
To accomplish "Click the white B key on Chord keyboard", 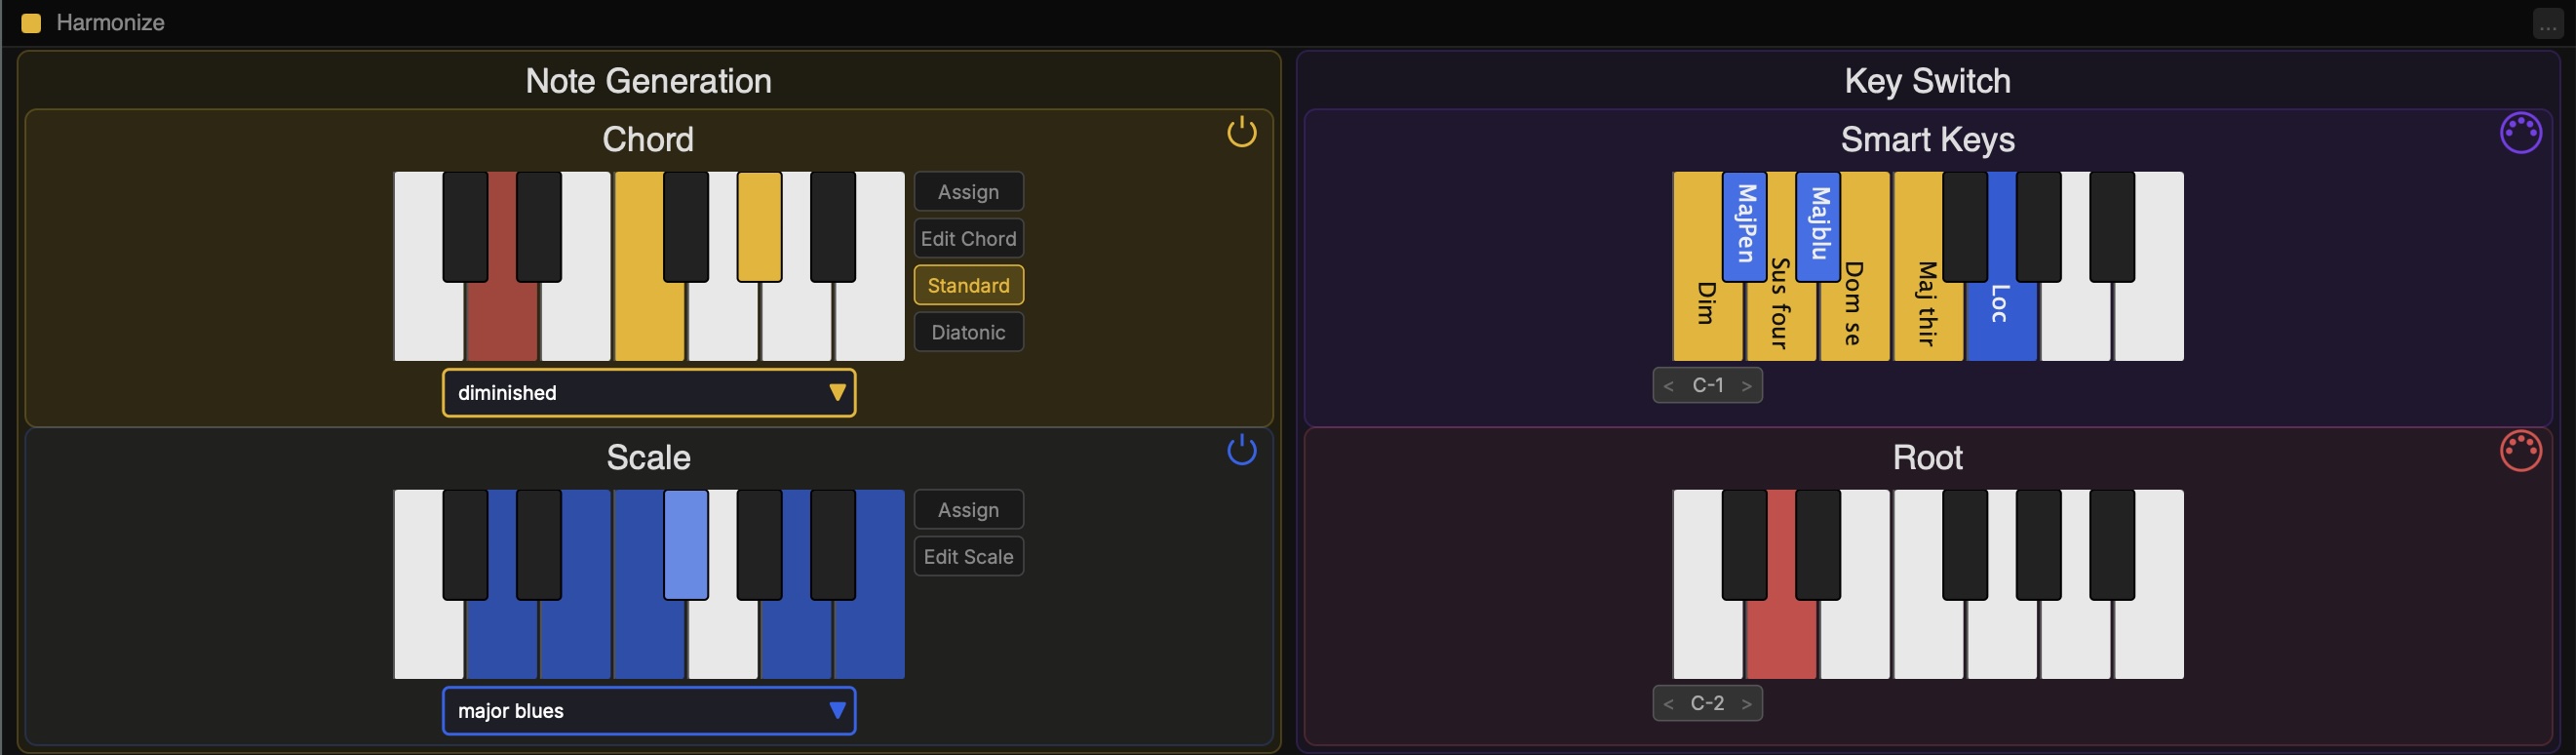I will (870, 320).
